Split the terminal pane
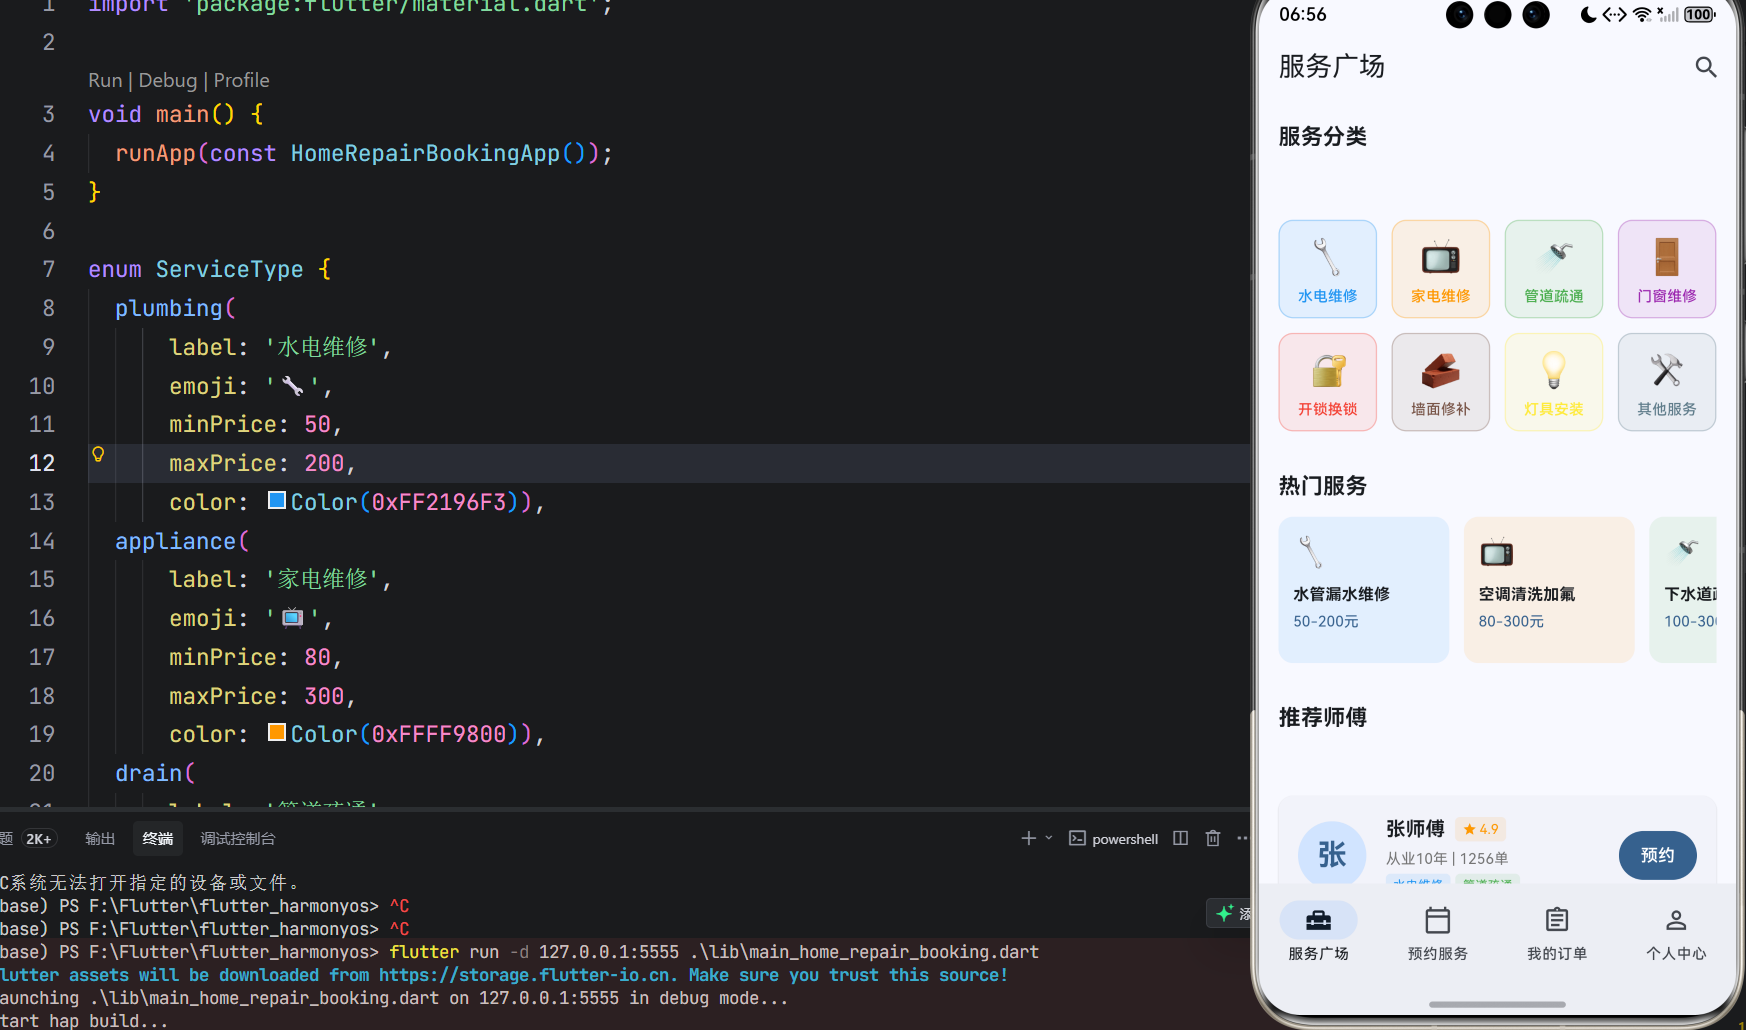This screenshot has height=1030, width=1746. pos(1180,838)
